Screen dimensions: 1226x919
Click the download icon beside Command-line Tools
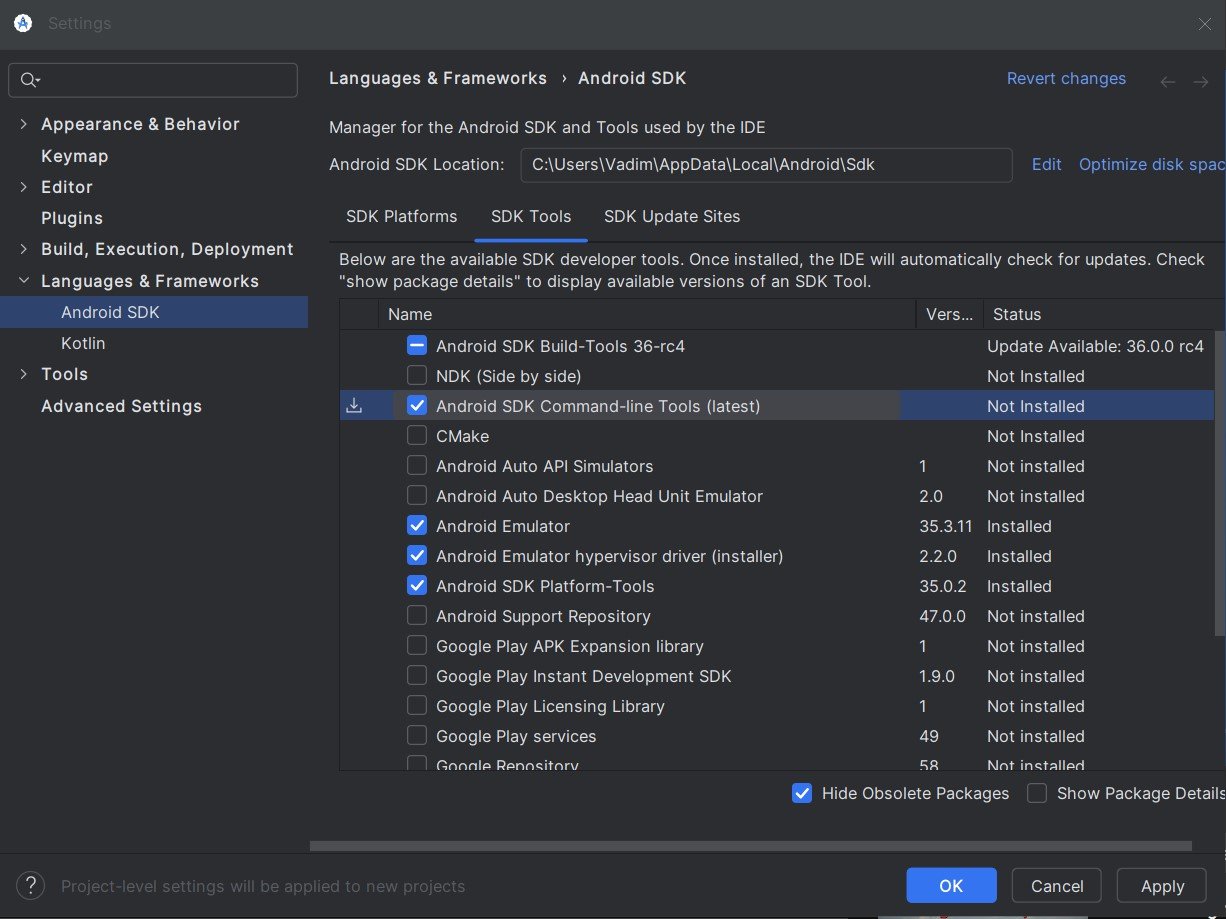[354, 406]
